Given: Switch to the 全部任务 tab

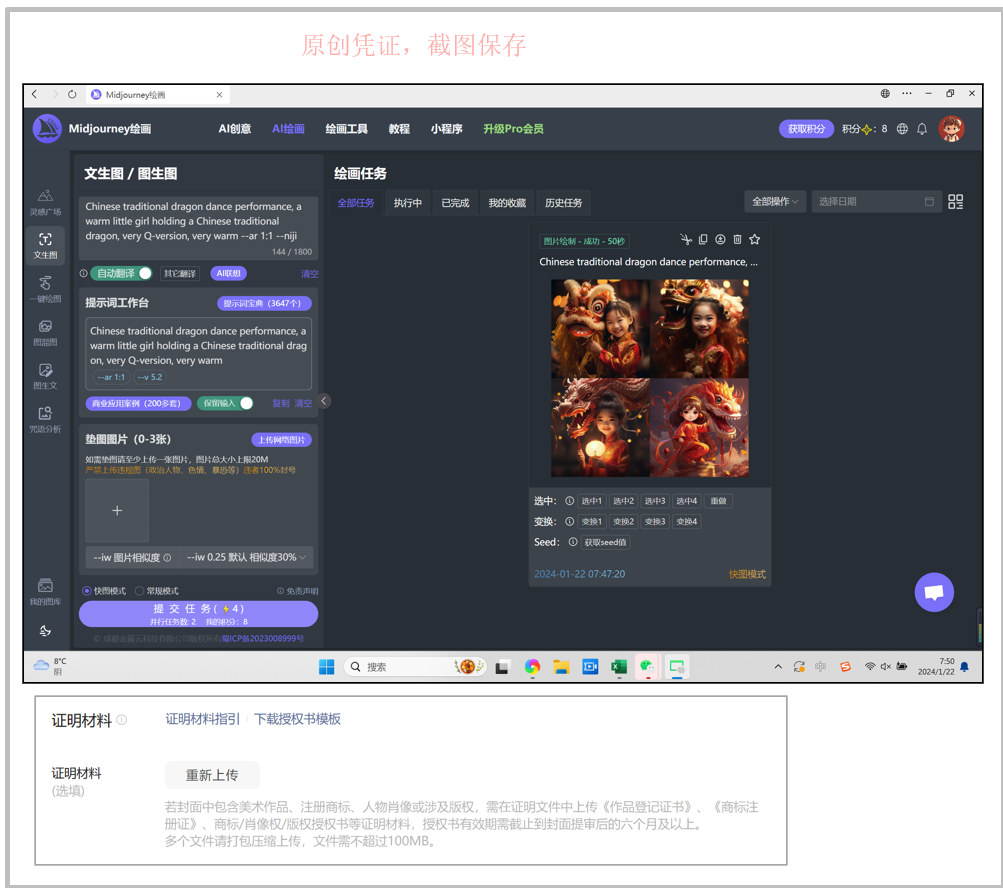Looking at the screenshot, I should tap(356, 203).
